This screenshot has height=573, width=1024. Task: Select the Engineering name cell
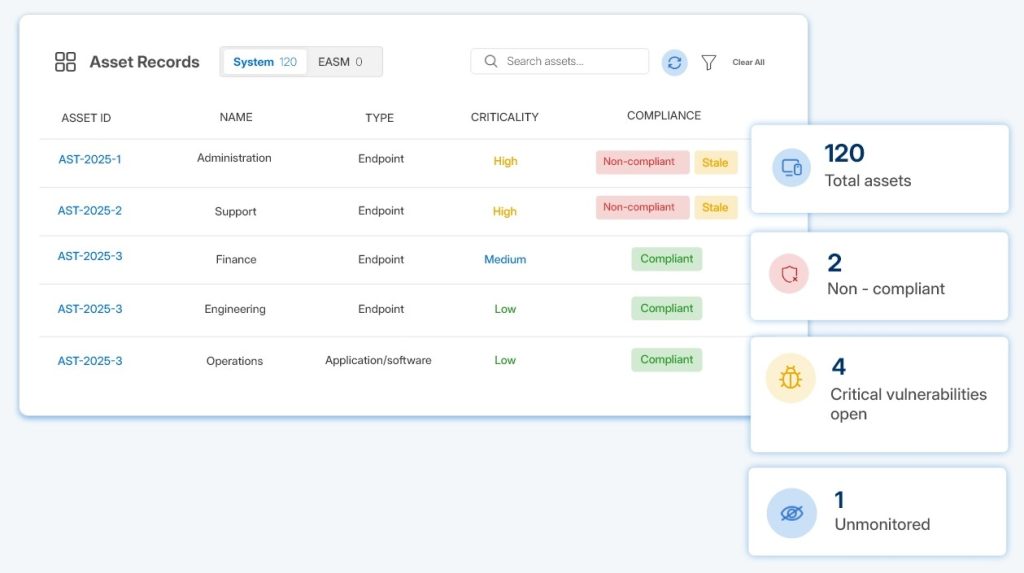235,309
